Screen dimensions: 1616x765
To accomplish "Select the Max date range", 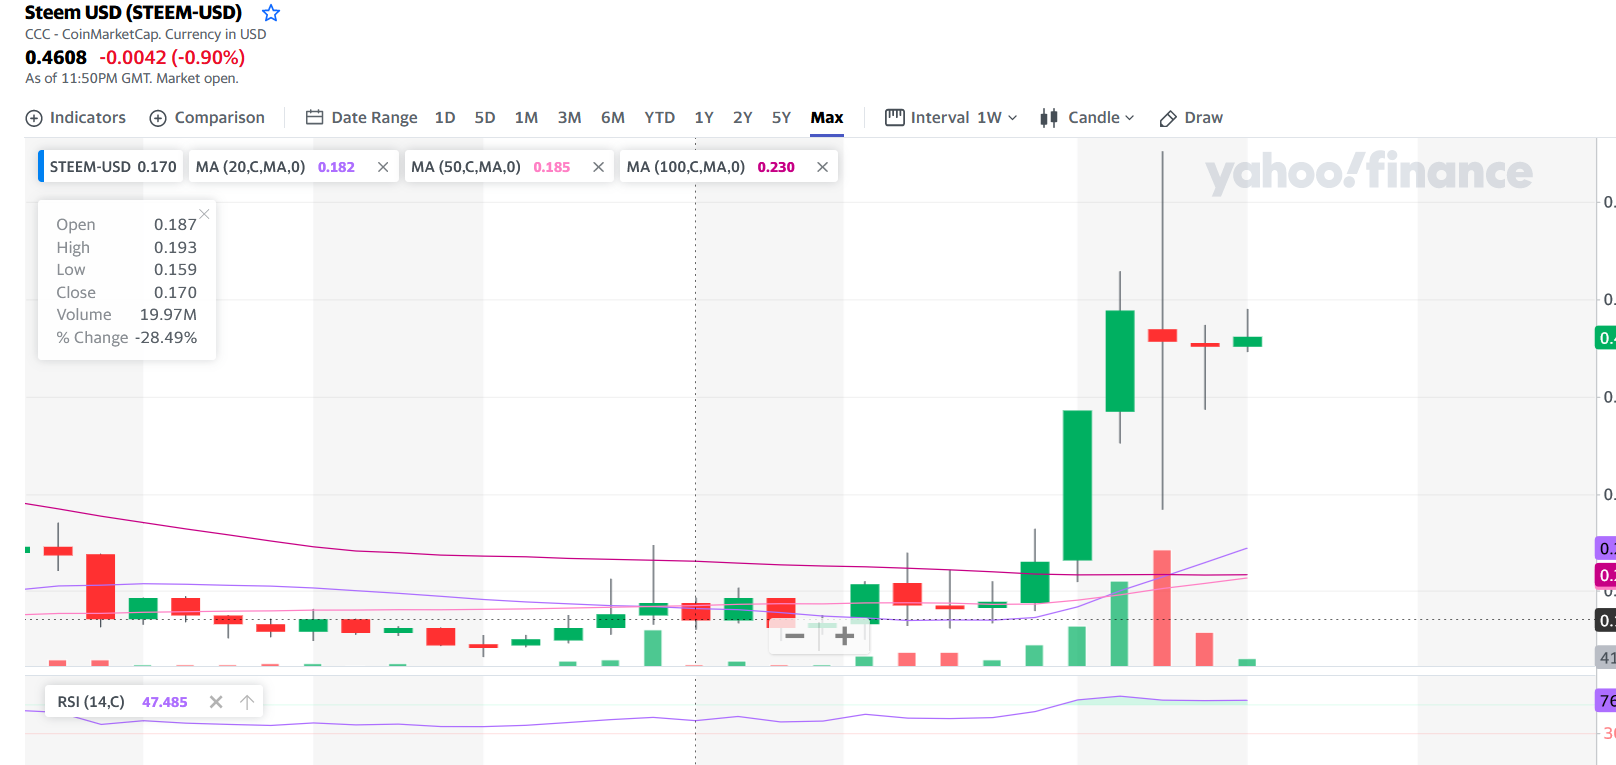I will pyautogui.click(x=827, y=118).
